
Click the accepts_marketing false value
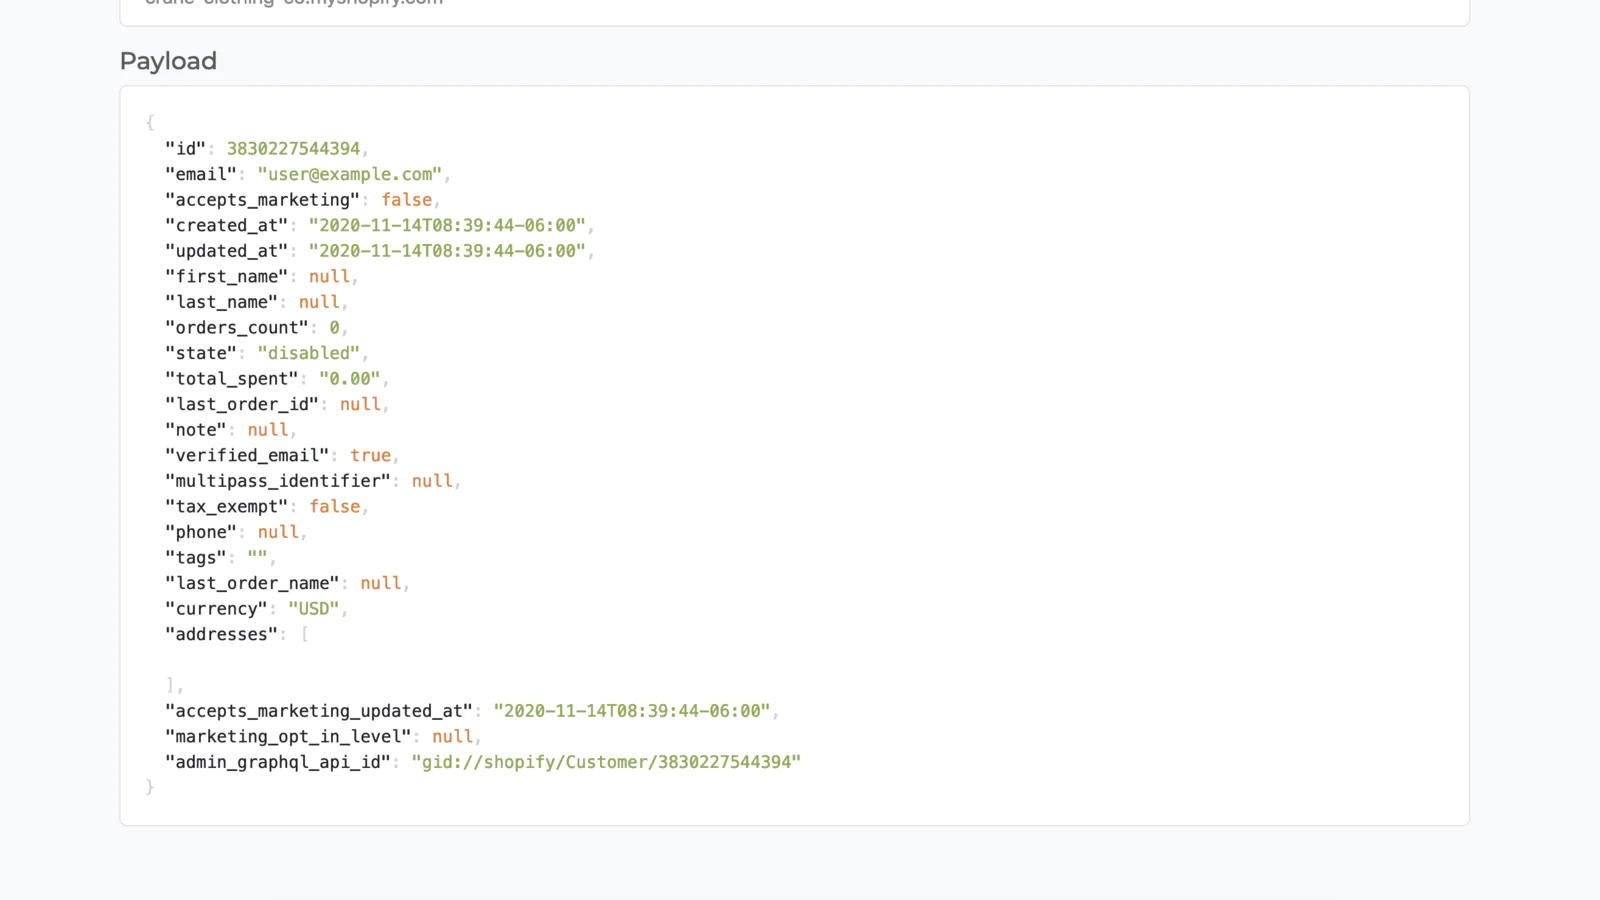pyautogui.click(x=406, y=200)
